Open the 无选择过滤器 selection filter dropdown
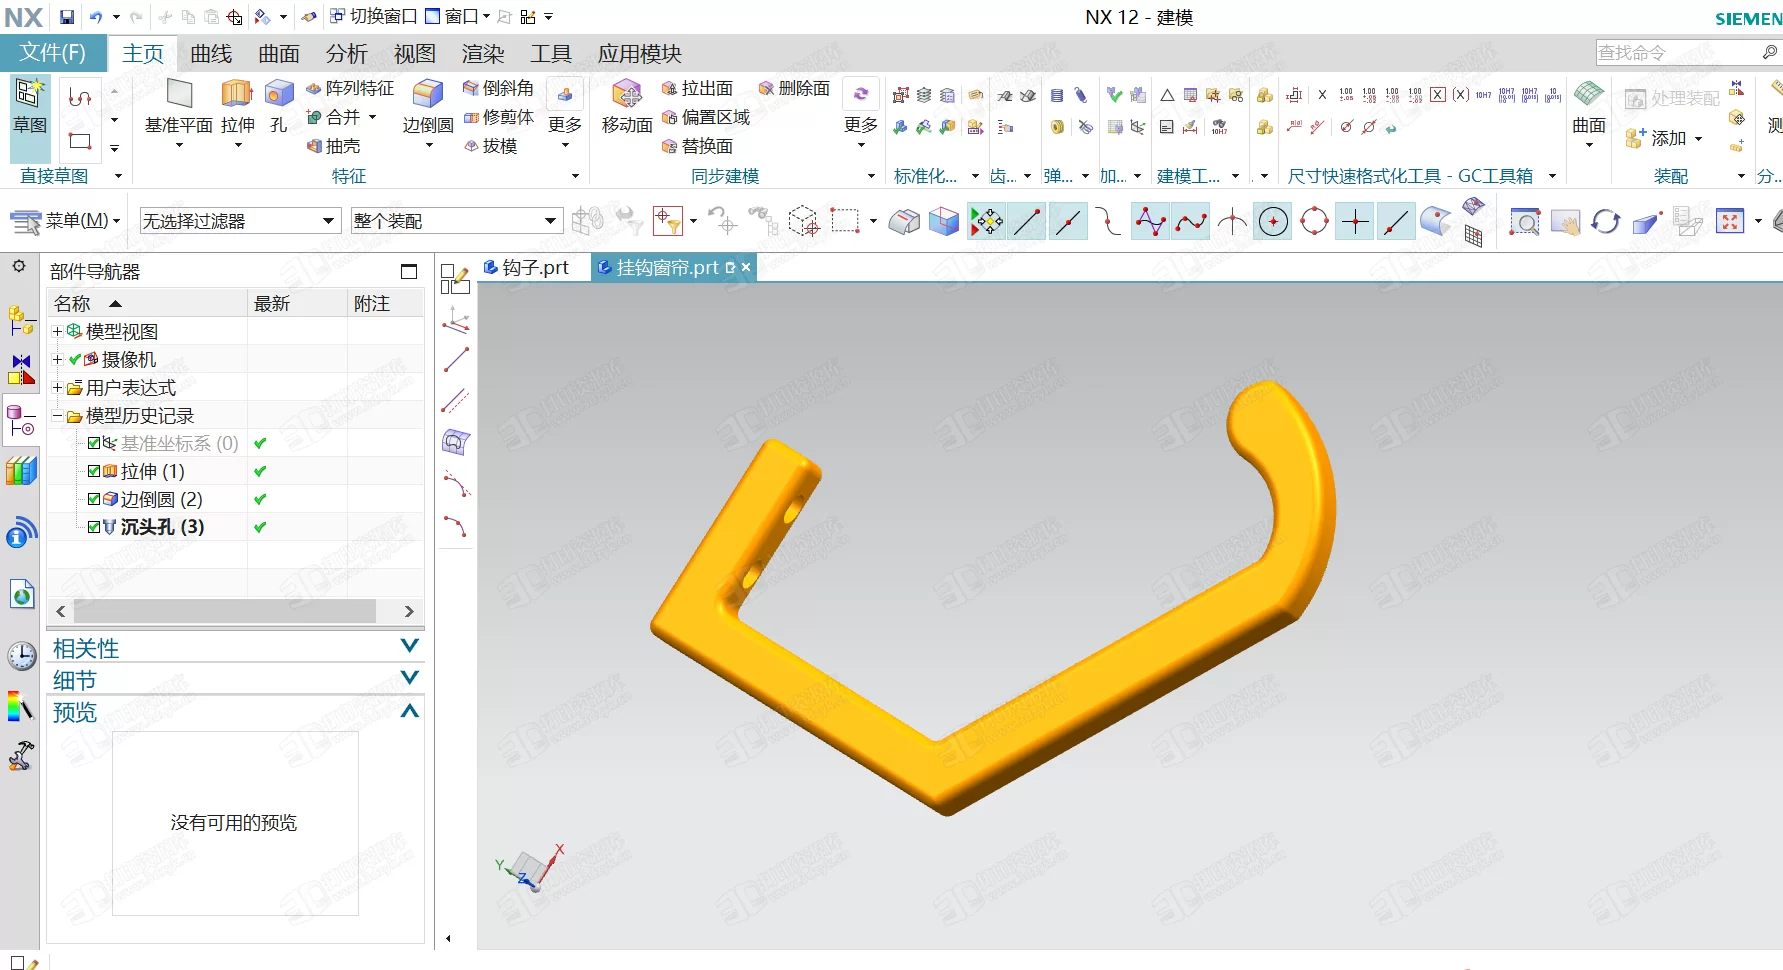This screenshot has width=1783, height=970. pos(240,221)
